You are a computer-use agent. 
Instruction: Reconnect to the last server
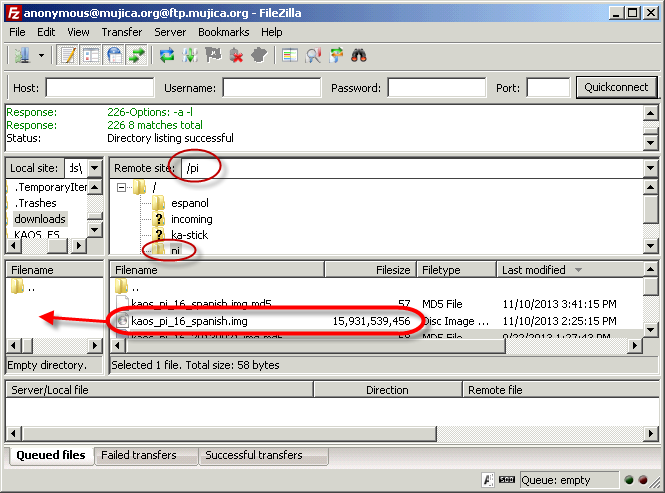click(x=259, y=56)
